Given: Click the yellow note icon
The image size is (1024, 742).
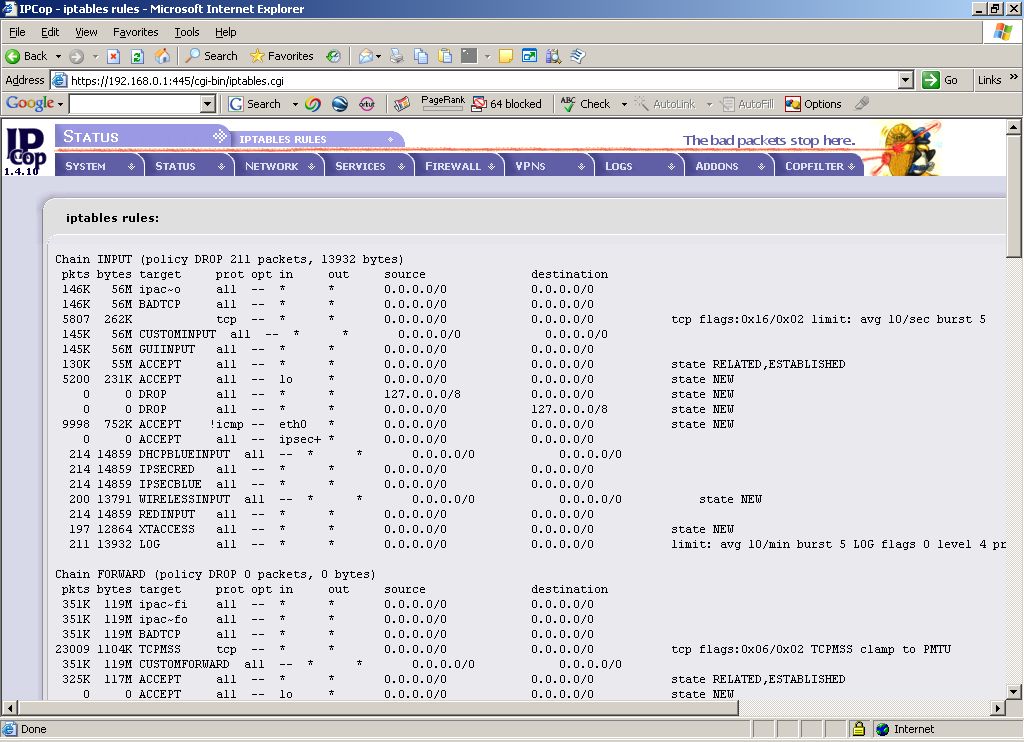Looking at the screenshot, I should [x=505, y=56].
